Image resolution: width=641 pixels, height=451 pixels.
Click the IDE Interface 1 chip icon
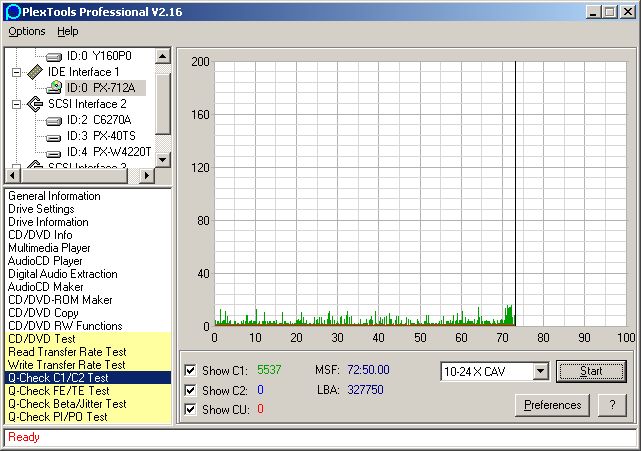point(35,72)
